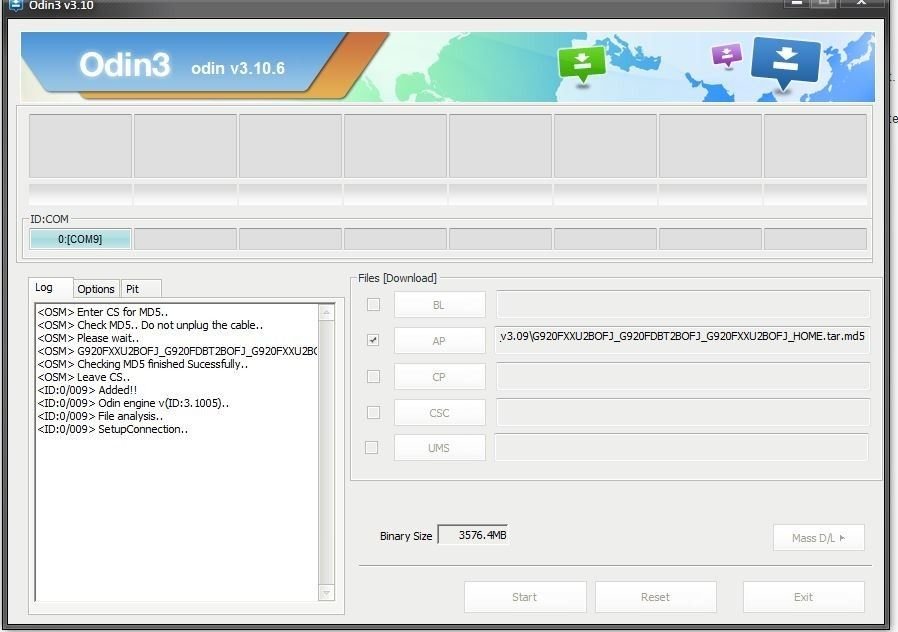
Task: Click the Exit button
Action: tap(804, 597)
